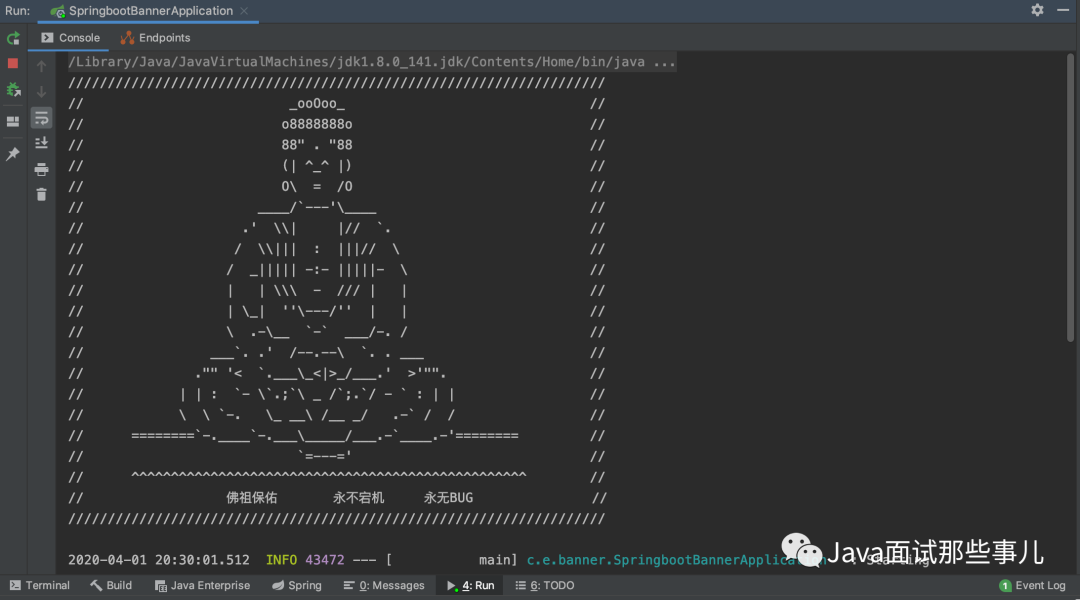Open the 6: TODO tool window
1080x600 pixels.
(x=545, y=586)
